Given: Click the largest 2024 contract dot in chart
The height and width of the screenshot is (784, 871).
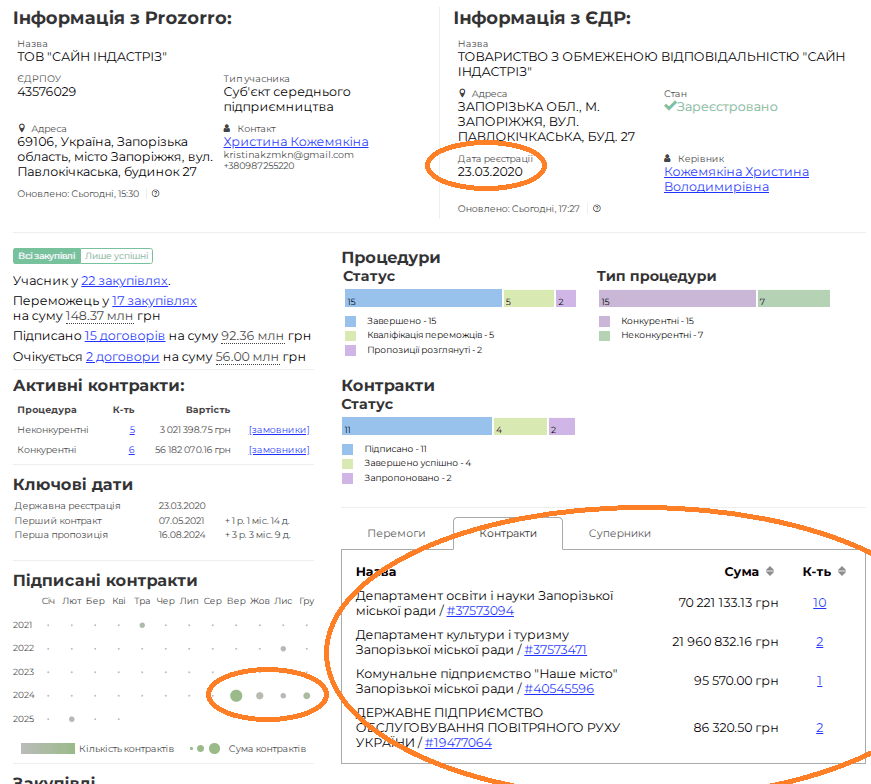Looking at the screenshot, I should [x=236, y=695].
